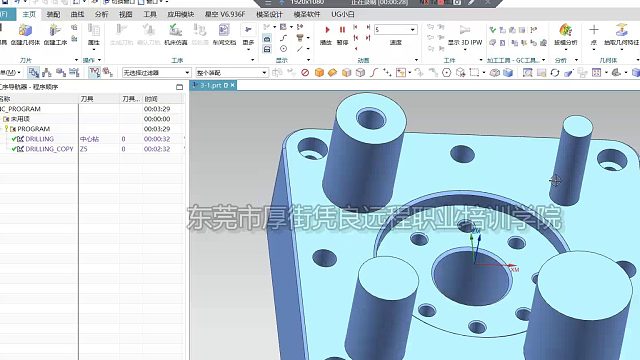Viewport: 640px width, 360px height.
Task: Toggle Program Order View in navigator
Action: [33, 73]
